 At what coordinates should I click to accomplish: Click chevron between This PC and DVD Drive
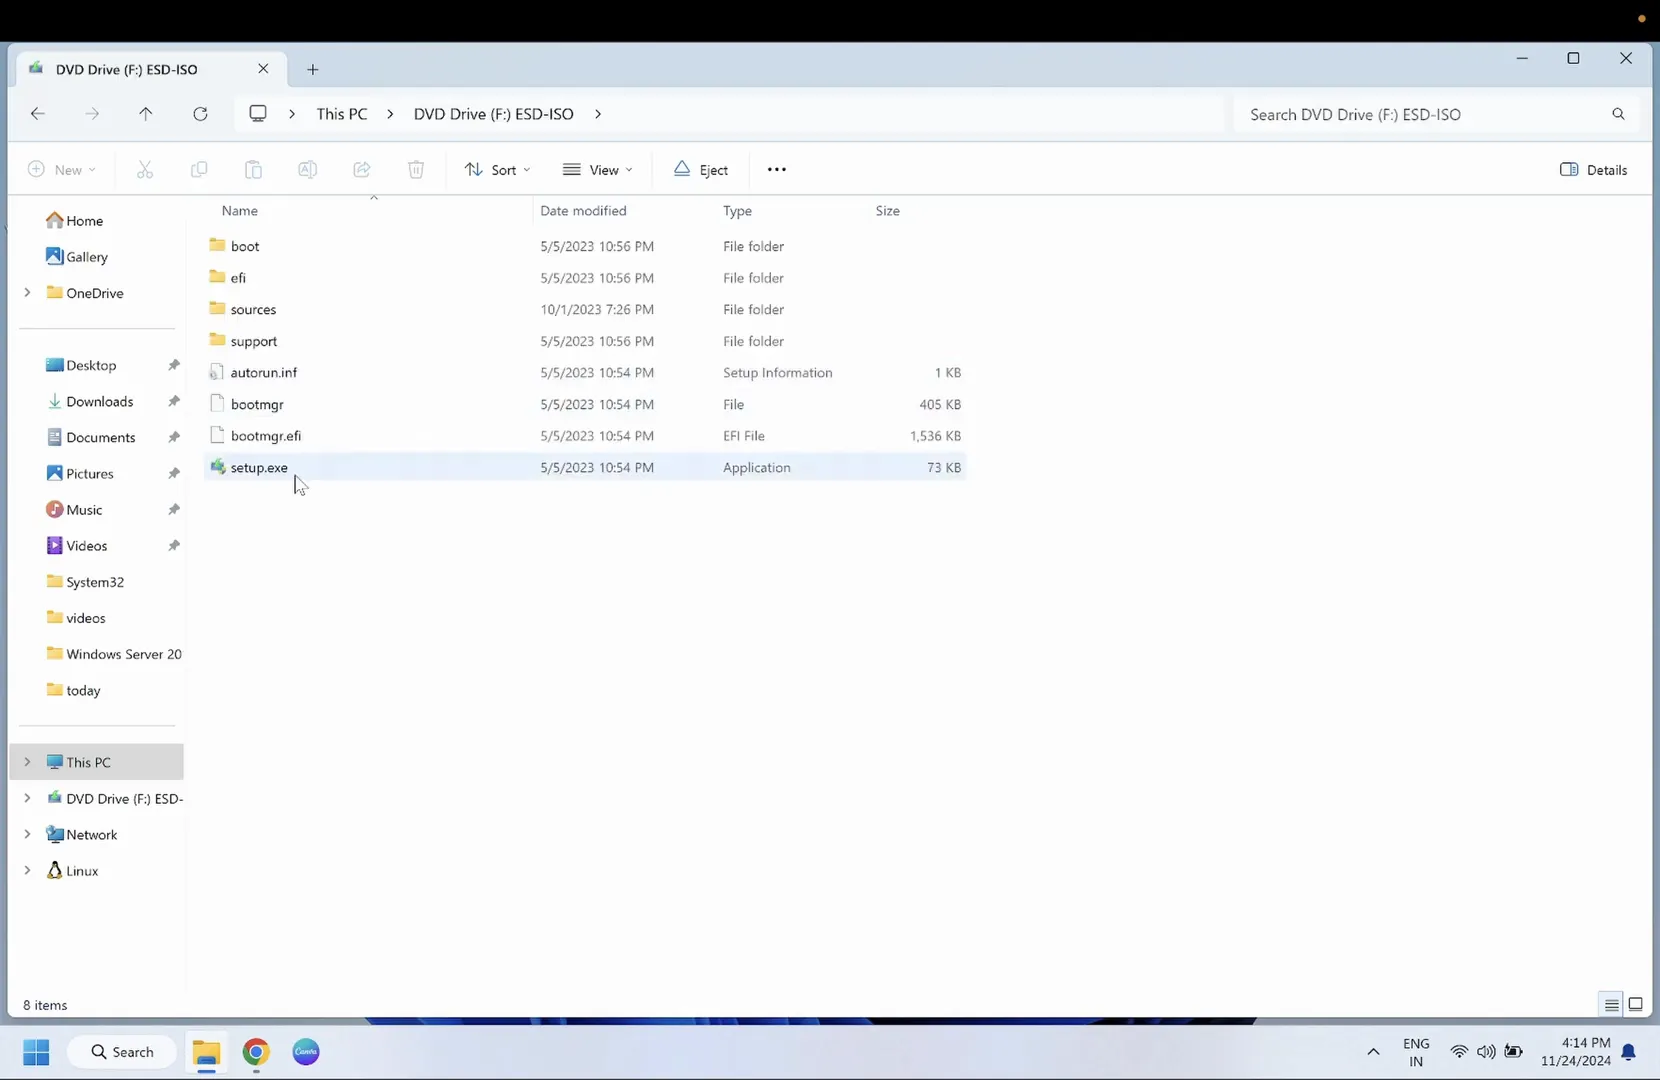click(x=390, y=114)
